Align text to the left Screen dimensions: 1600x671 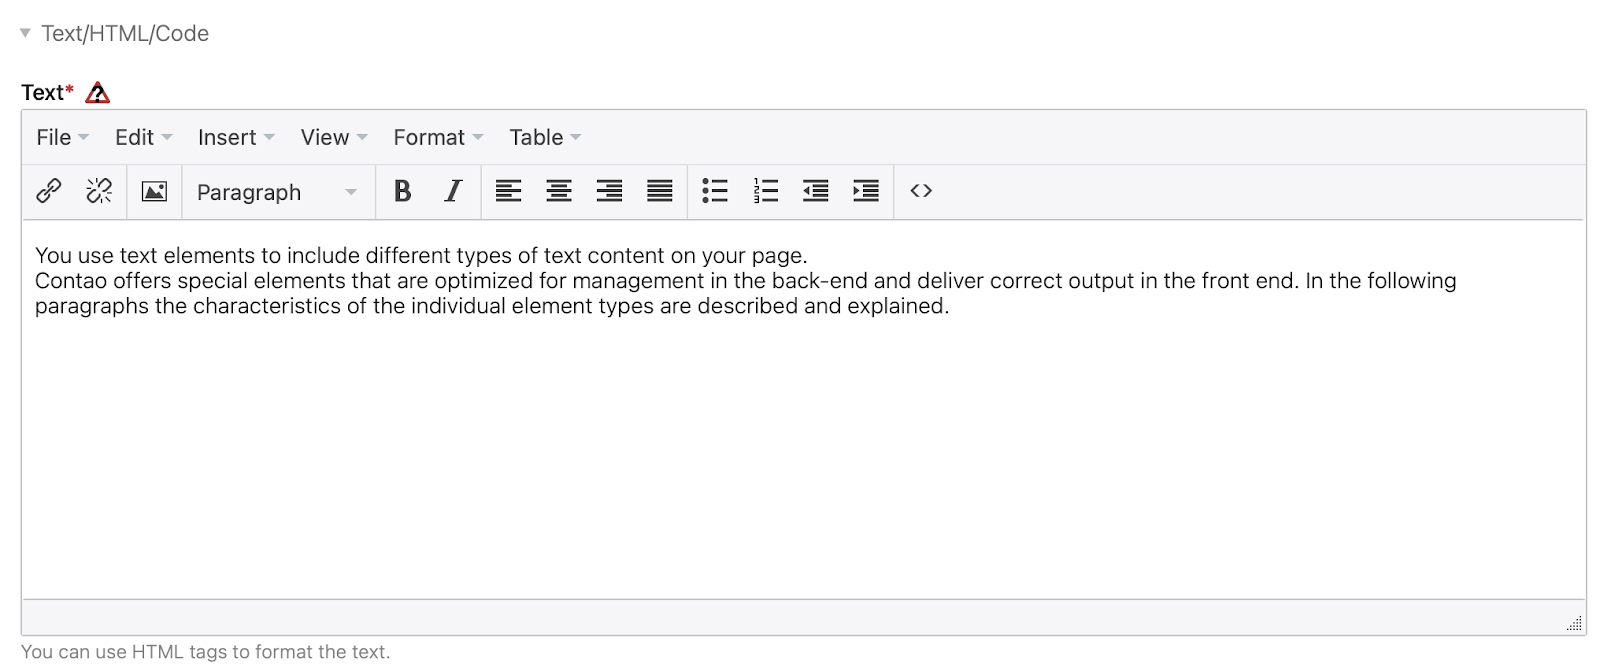tap(509, 191)
